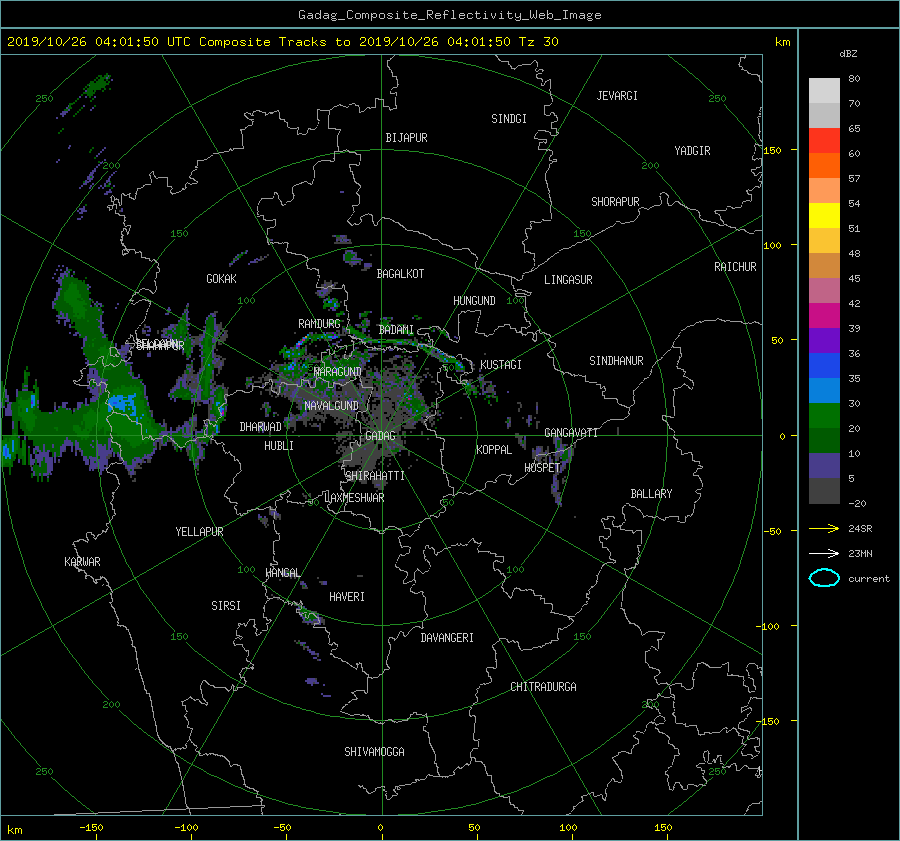Click the NAVALGUND town label
Screen dimensions: 900x841
click(x=331, y=406)
